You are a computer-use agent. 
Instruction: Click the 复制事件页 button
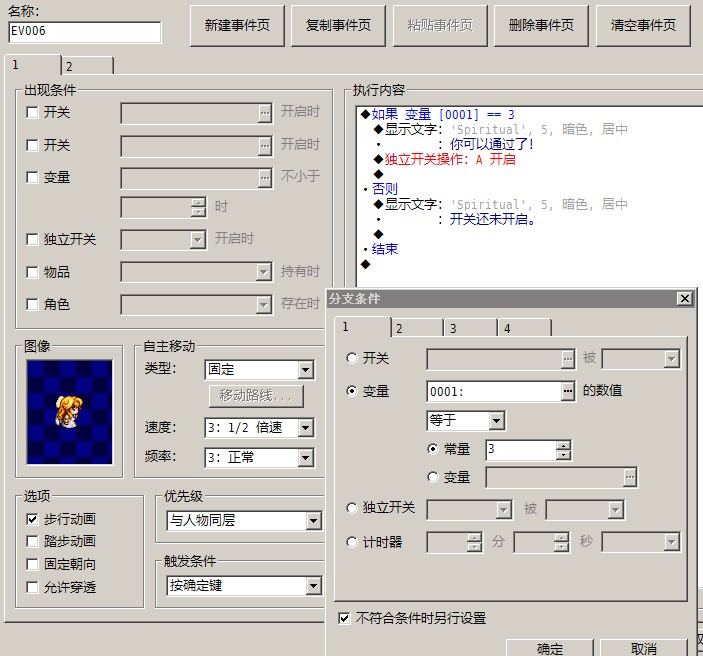338,26
